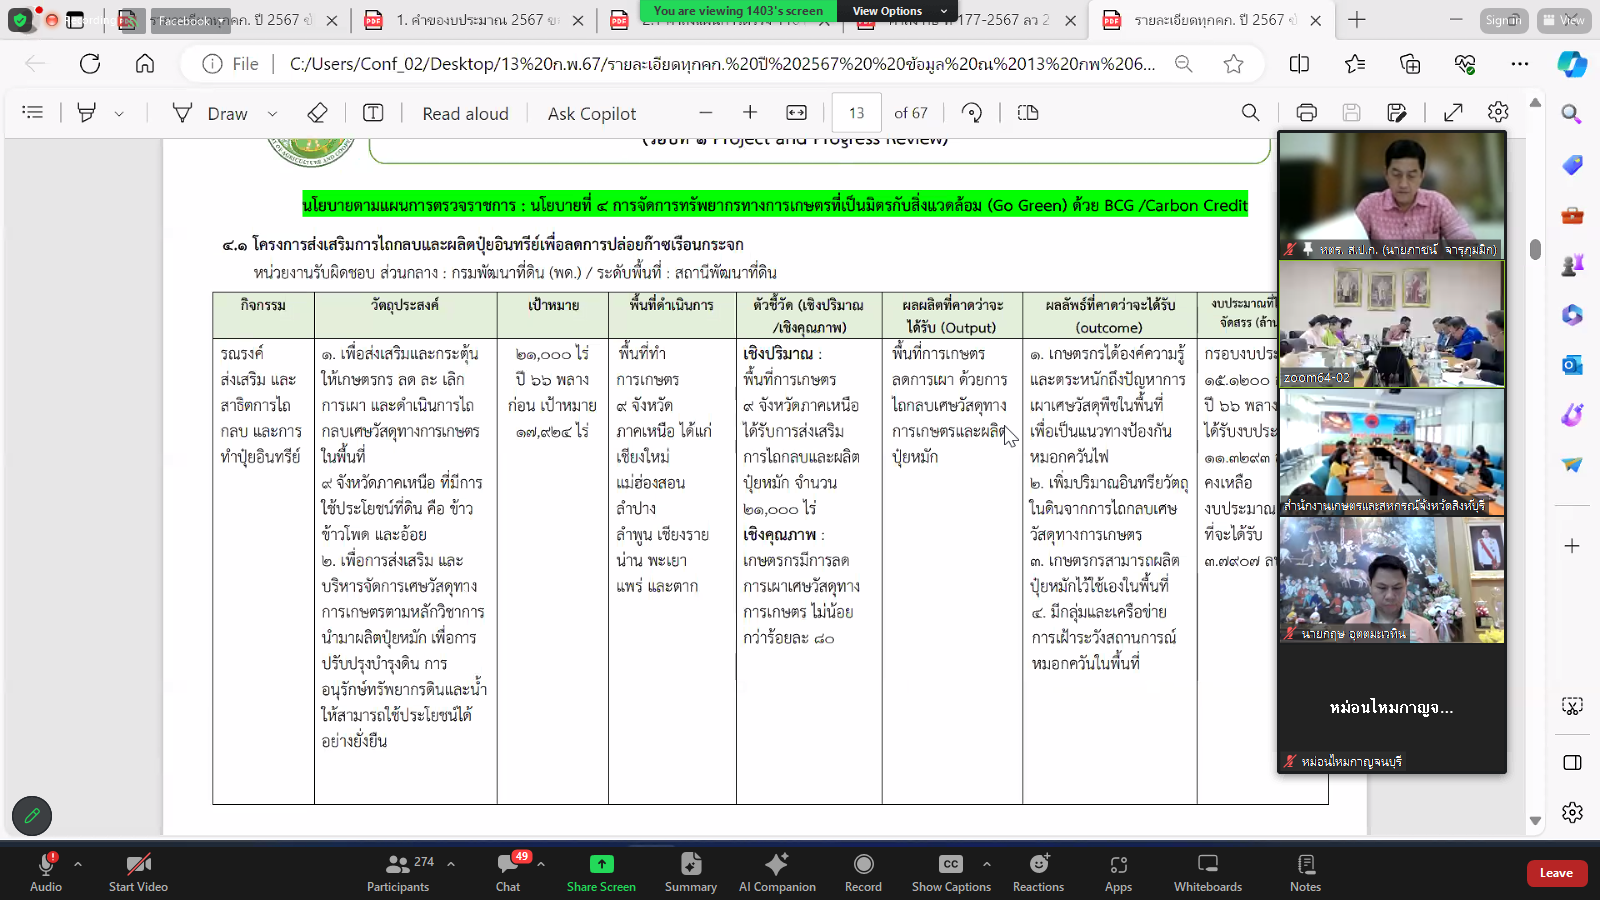Rotate the PDF page
The width and height of the screenshot is (1600, 900).
click(x=972, y=113)
